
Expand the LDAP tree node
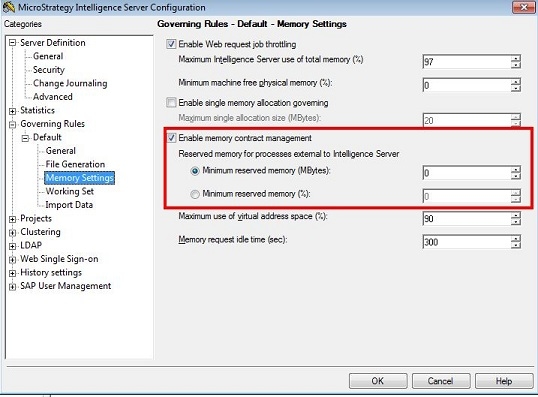click(x=12, y=246)
